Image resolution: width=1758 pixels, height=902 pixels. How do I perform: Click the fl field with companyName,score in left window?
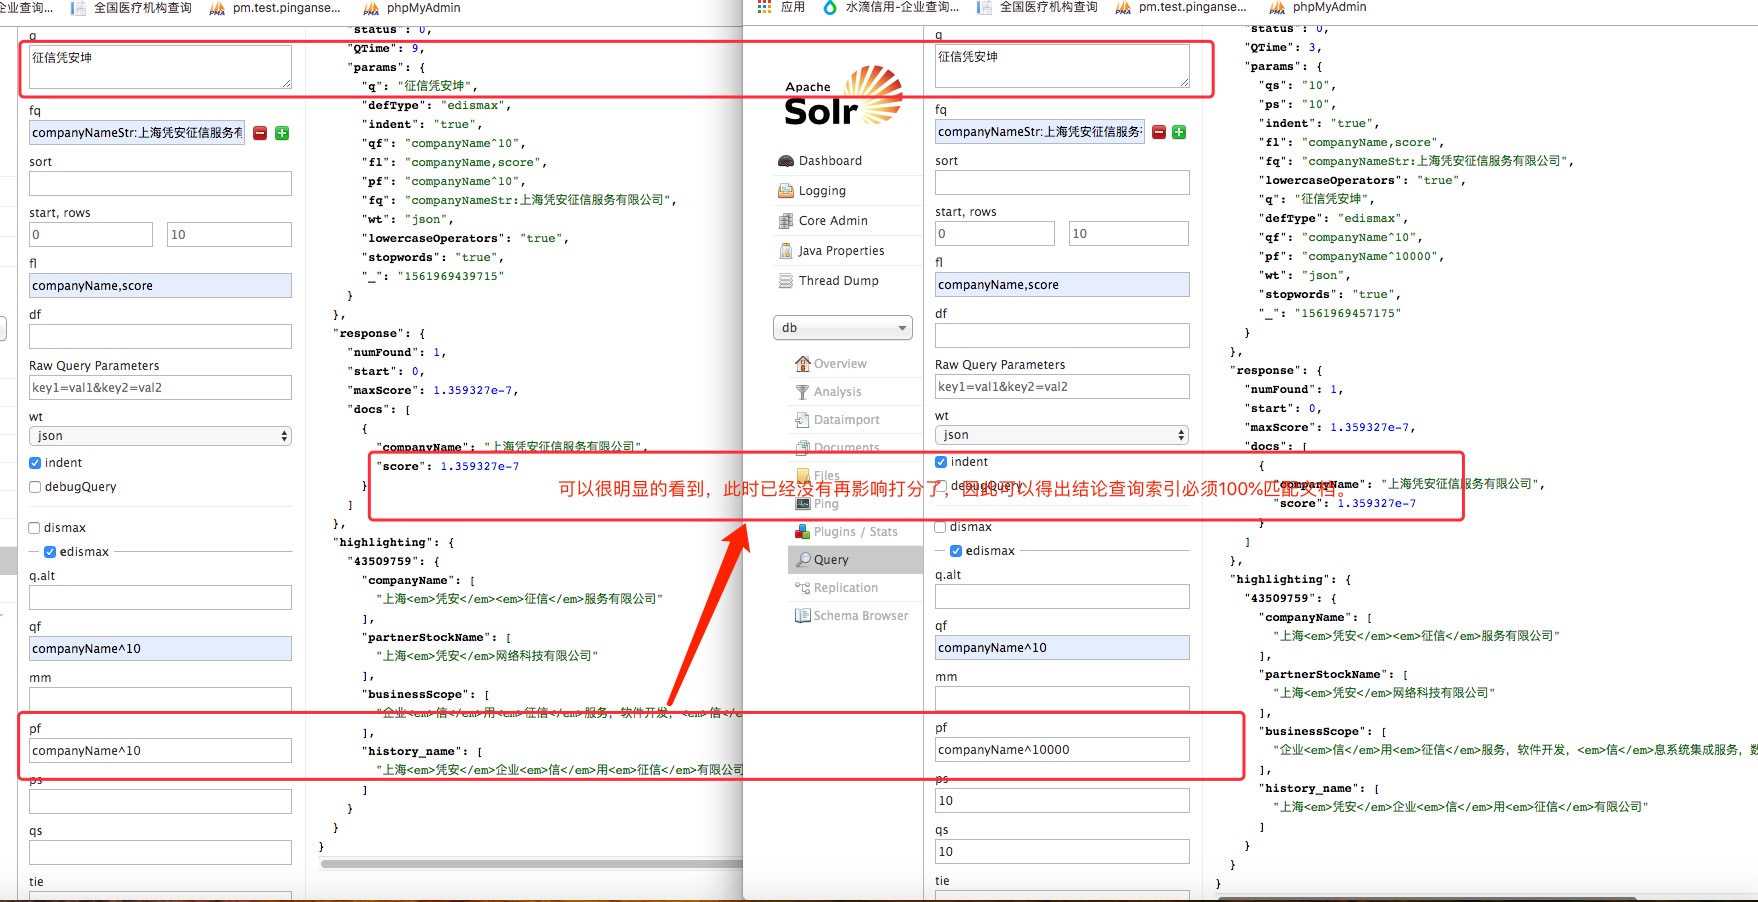pos(160,285)
